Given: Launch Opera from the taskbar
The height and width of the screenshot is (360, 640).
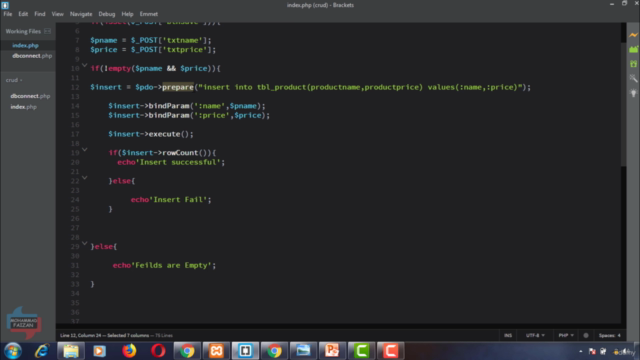Looking at the screenshot, I should pyautogui.click(x=158, y=351).
